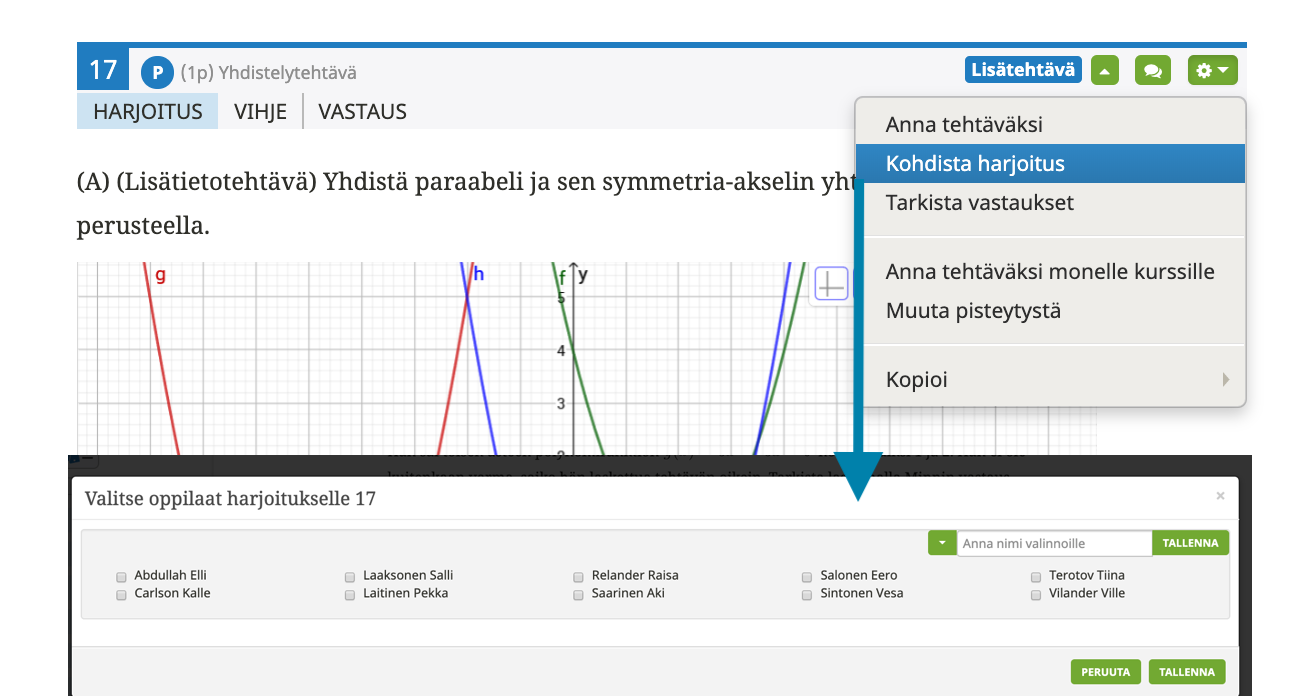Click the graph crosshair move icon
Screen dimensions: 1295x696
coord(831,284)
